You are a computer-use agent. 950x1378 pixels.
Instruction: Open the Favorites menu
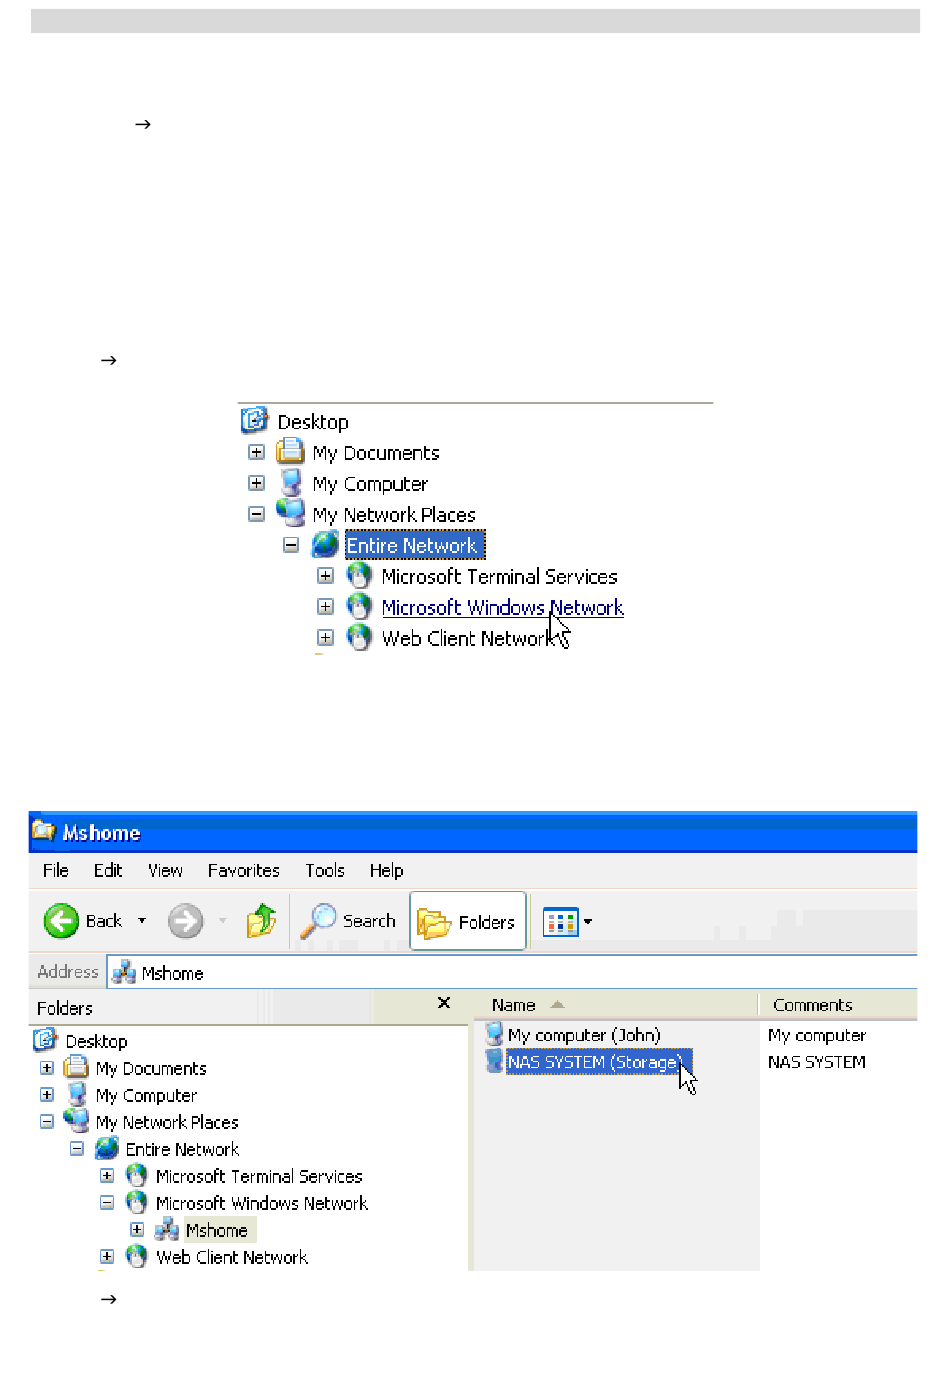(244, 871)
